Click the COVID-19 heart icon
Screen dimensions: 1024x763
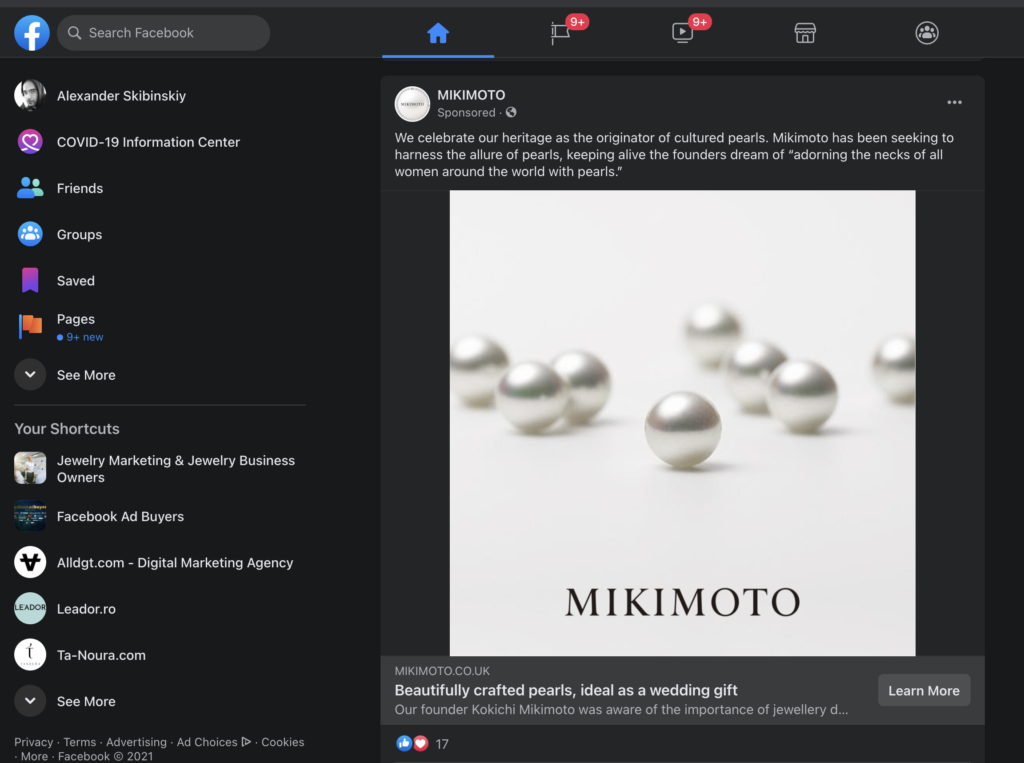click(x=30, y=142)
